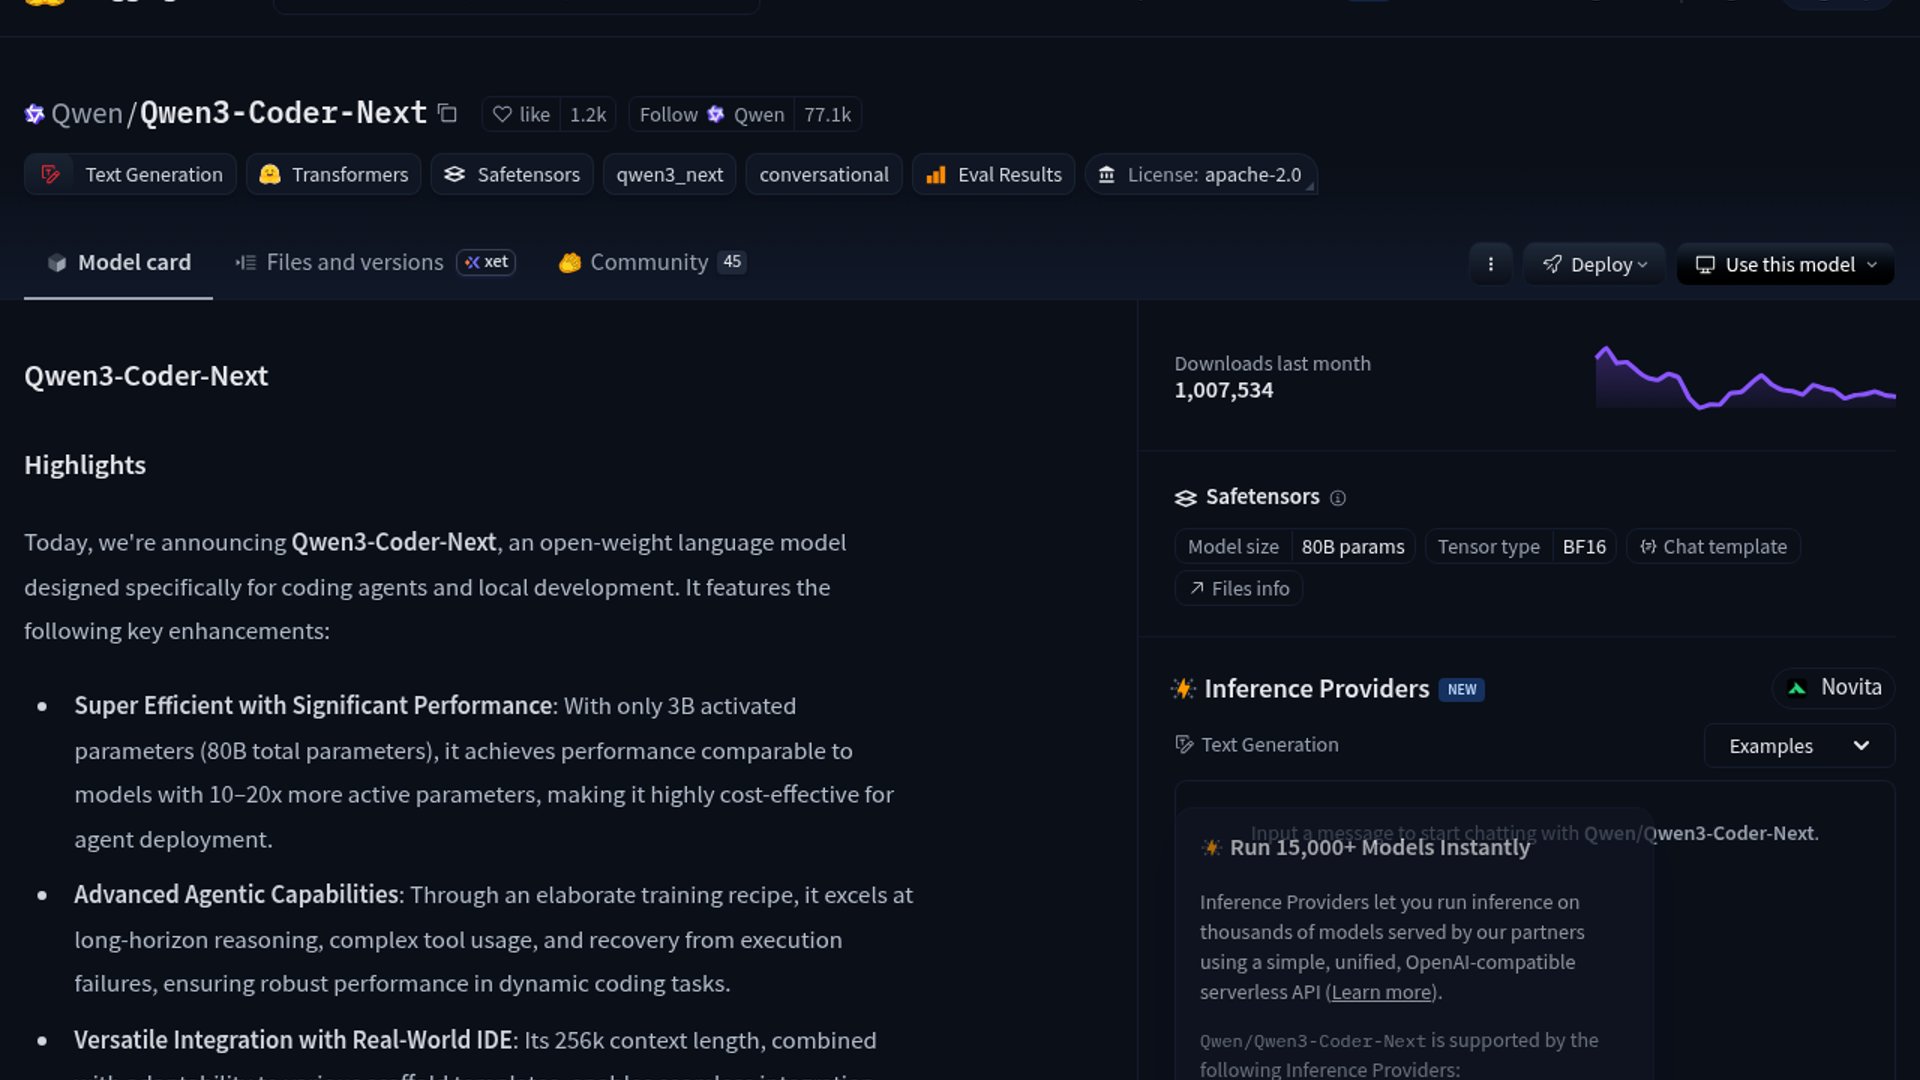Click the License apache-2.0 tag

coord(1200,174)
